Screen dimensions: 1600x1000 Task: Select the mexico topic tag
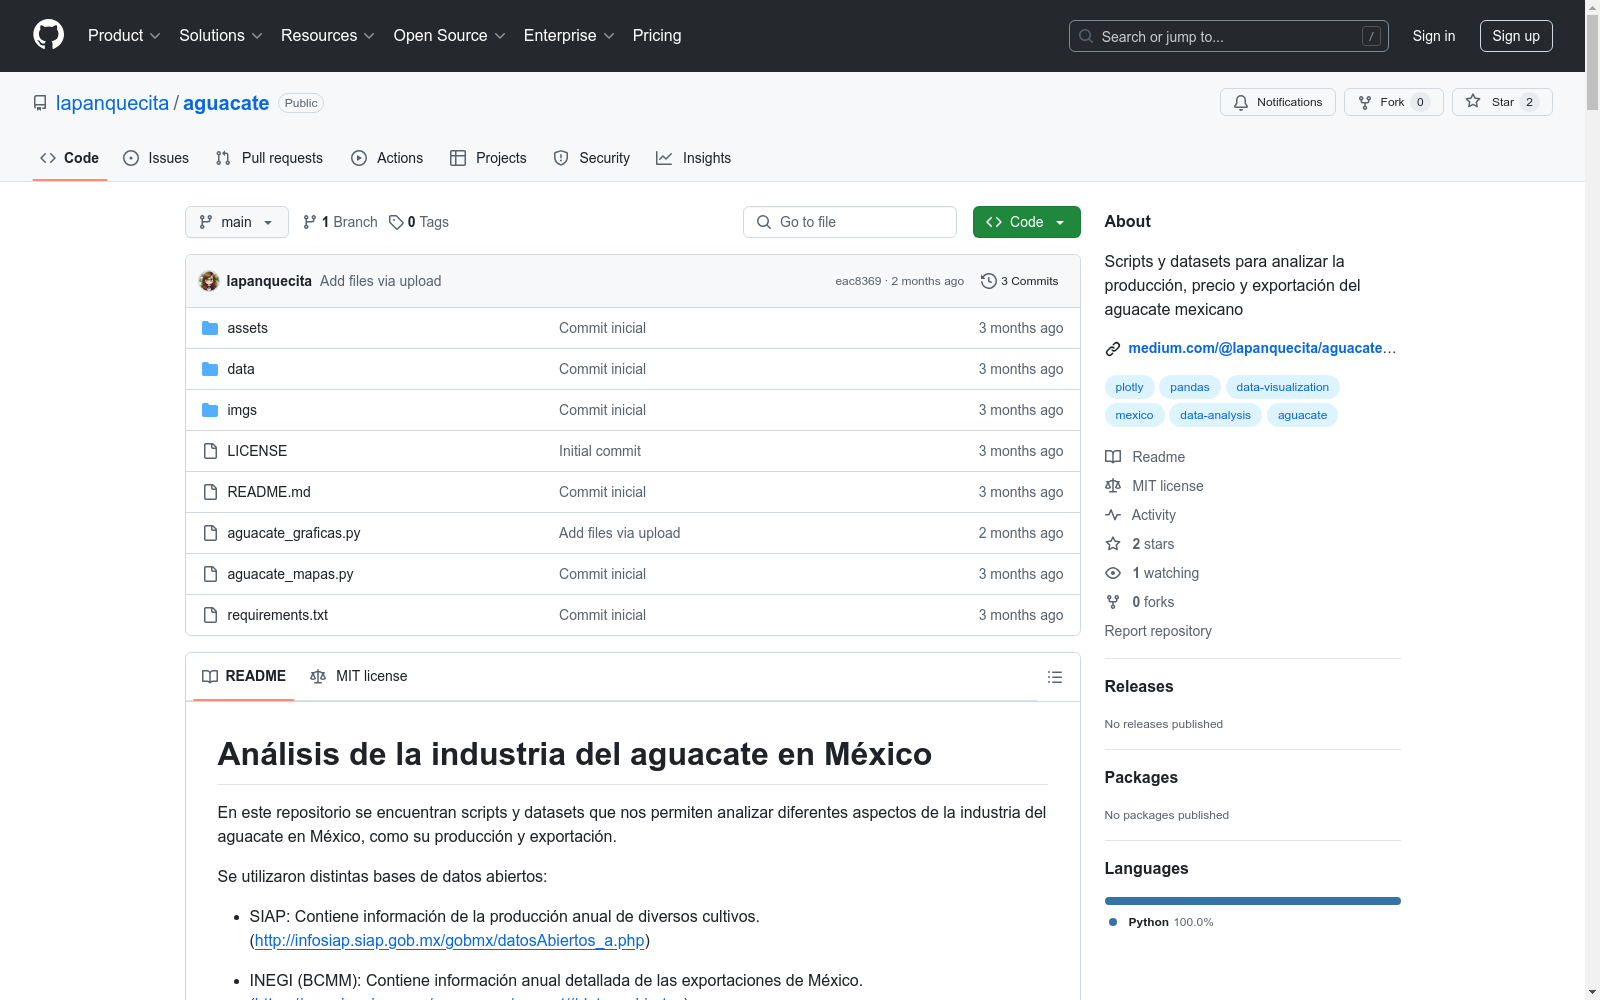click(1135, 415)
